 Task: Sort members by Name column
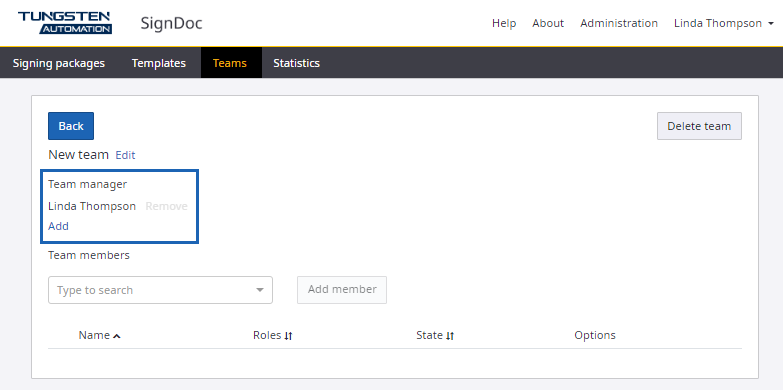tap(99, 335)
